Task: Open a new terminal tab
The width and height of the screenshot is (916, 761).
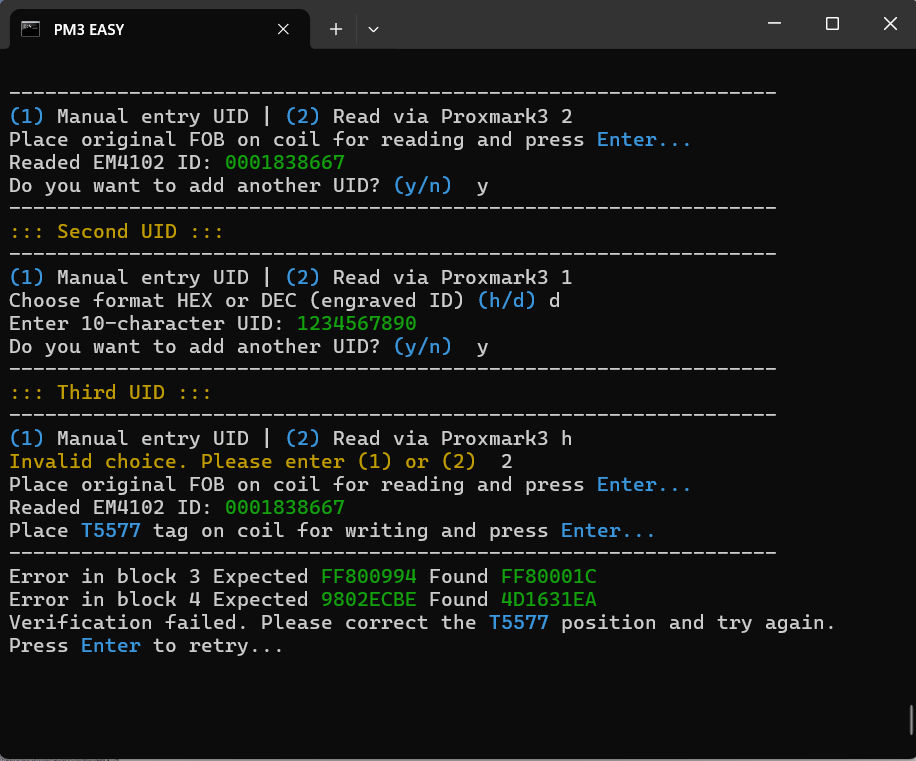Action: pos(336,29)
